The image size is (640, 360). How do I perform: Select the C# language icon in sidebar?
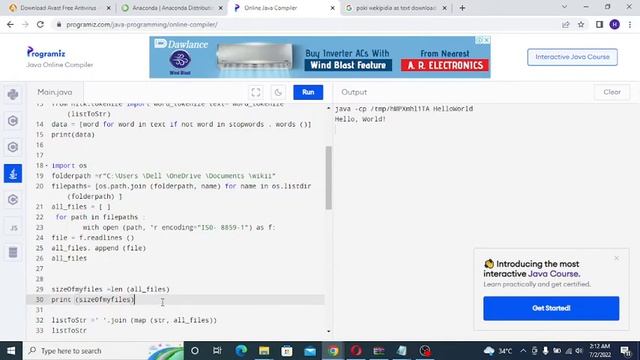pos(13,200)
